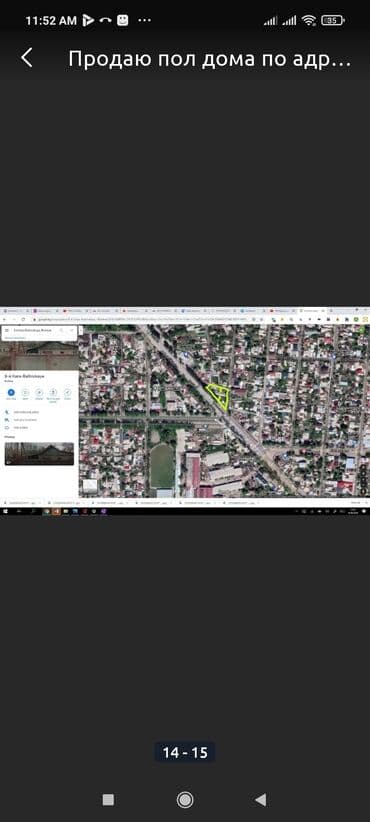Go home with the circle navigation button

pyautogui.click(x=185, y=799)
